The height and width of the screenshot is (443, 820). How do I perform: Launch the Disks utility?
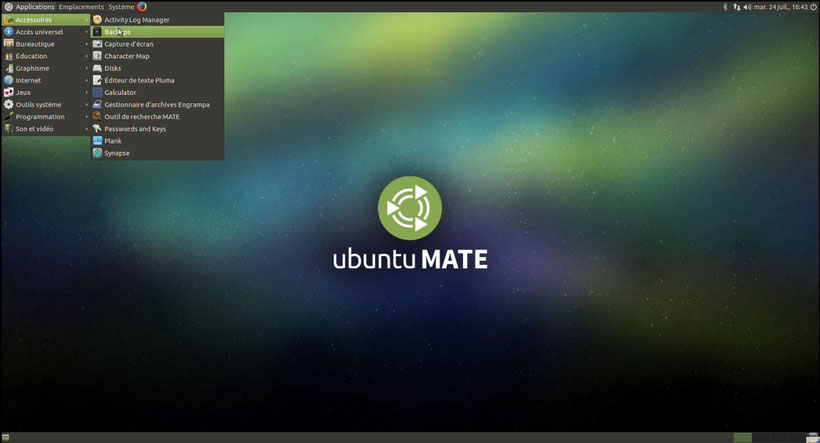pyautogui.click(x=157, y=68)
